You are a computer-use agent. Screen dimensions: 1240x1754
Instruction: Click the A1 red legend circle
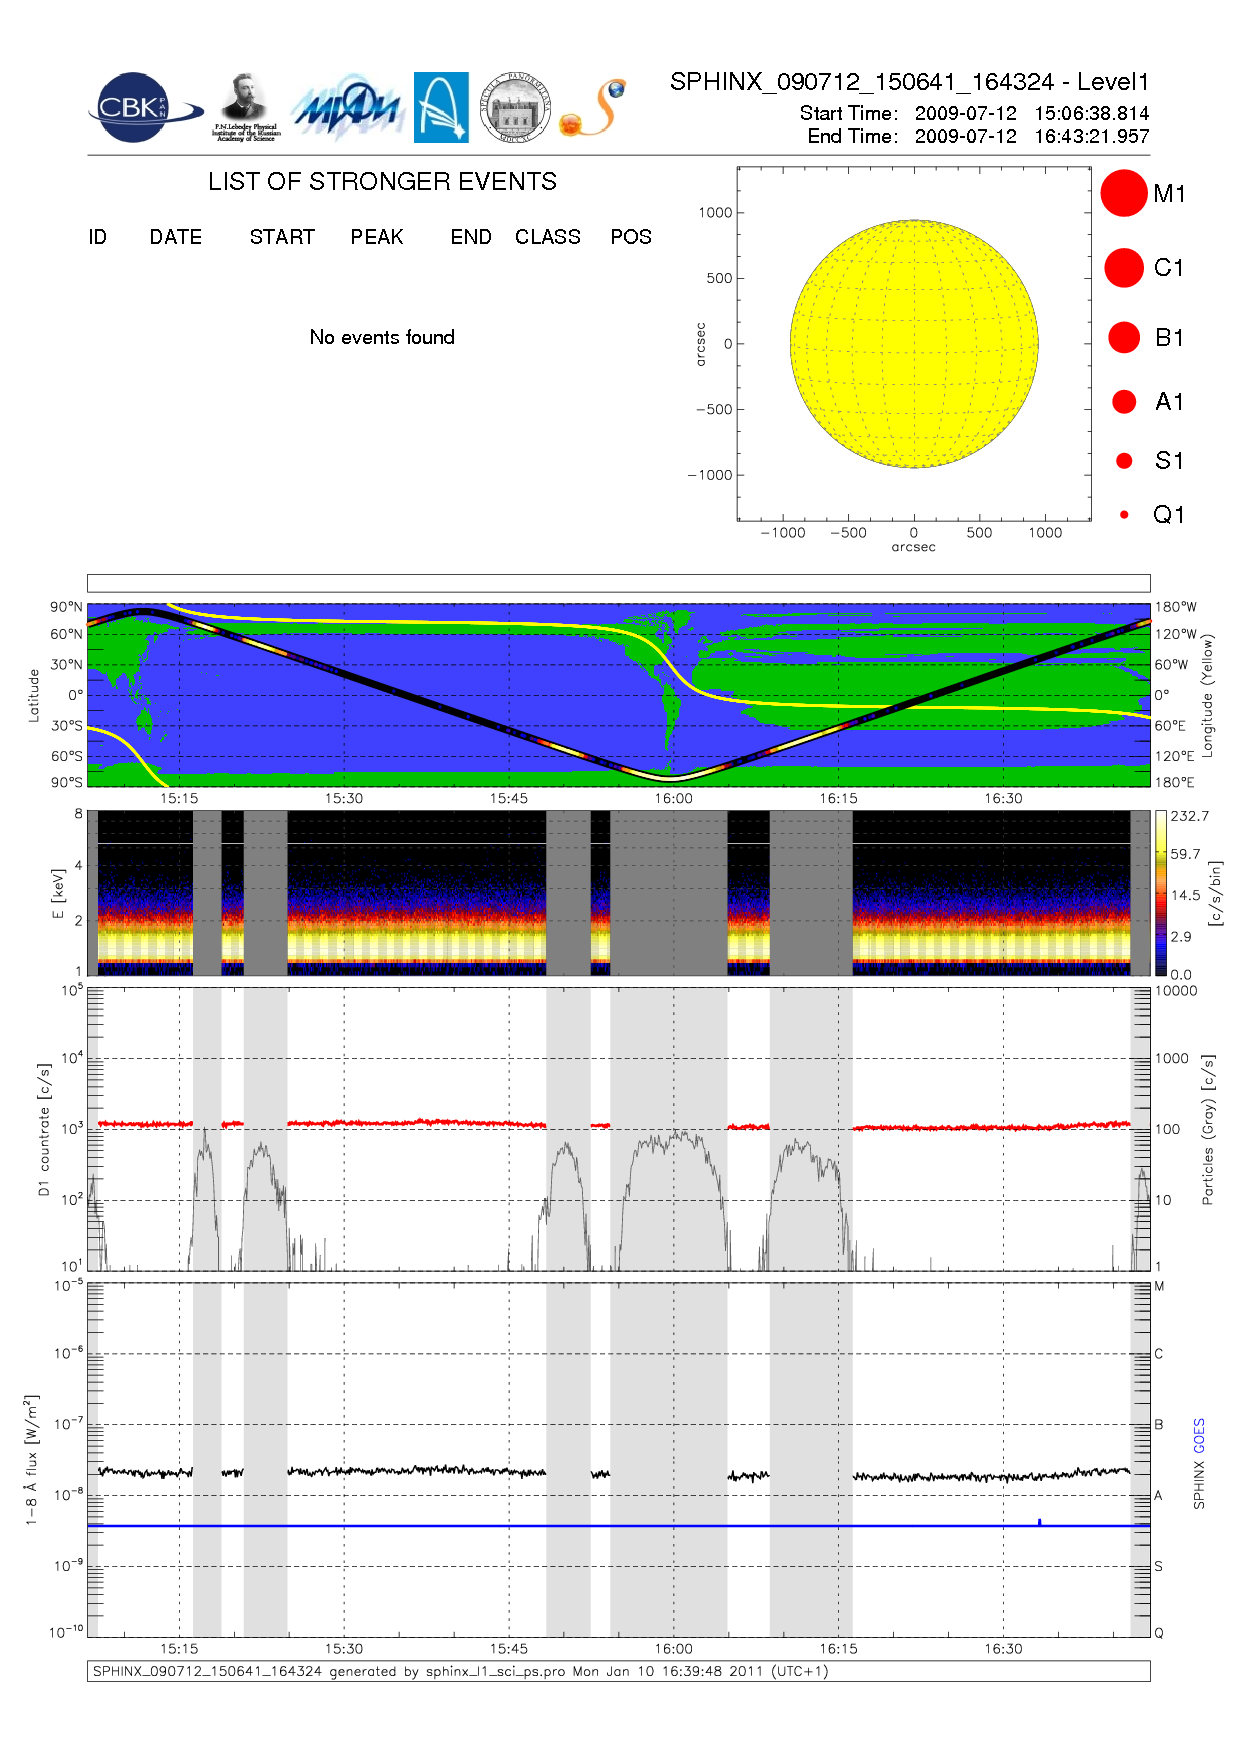click(x=1124, y=401)
